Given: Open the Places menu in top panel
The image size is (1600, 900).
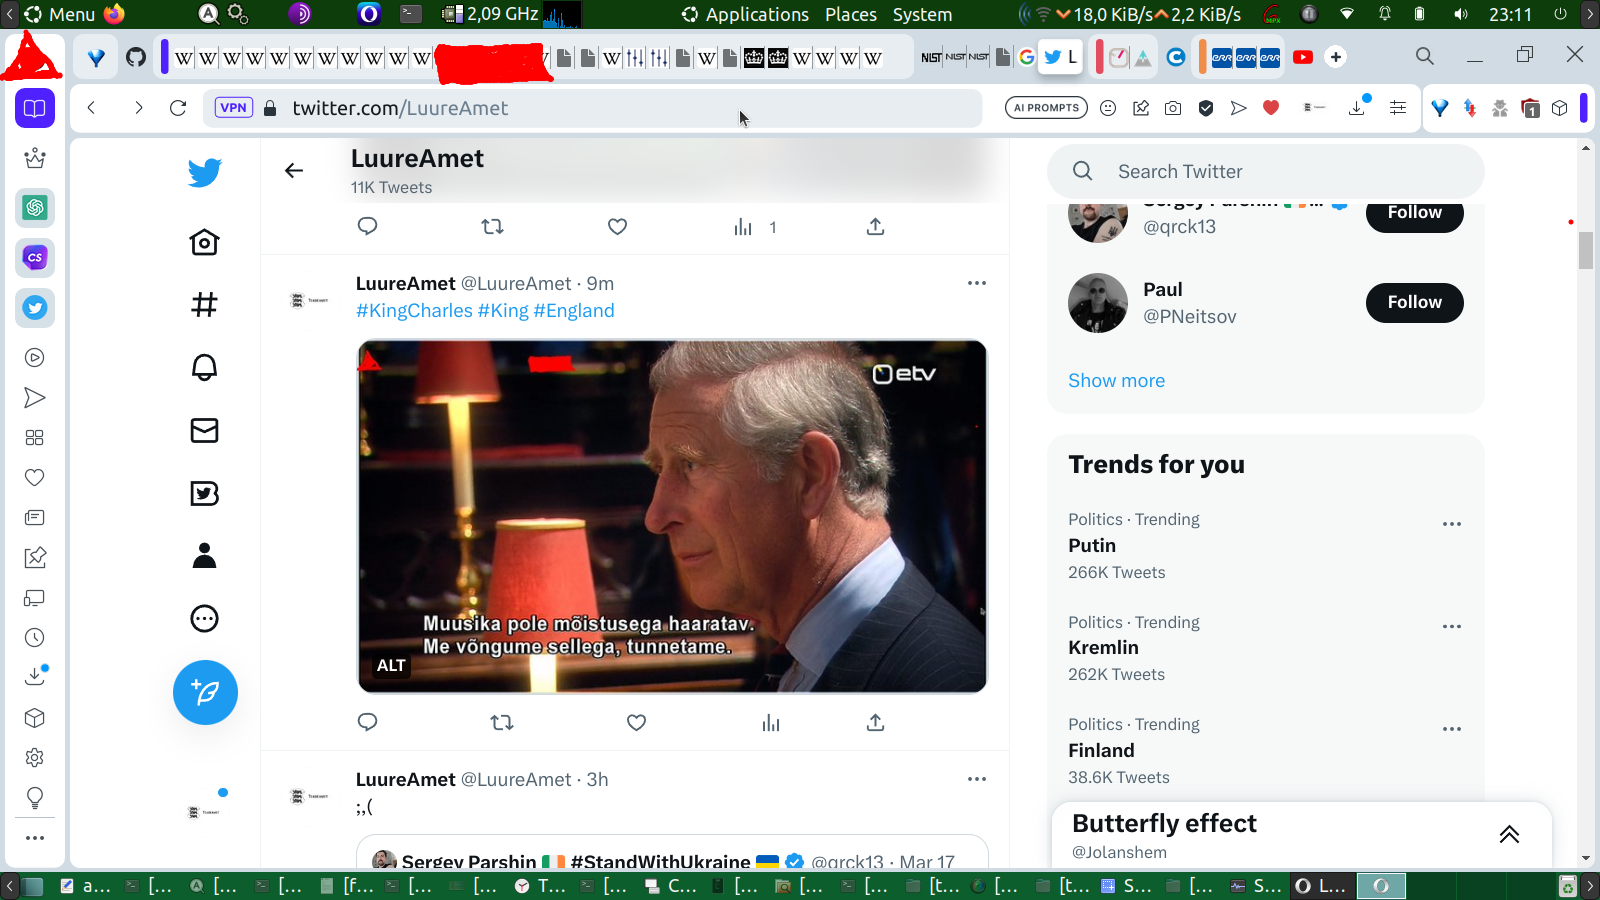Looking at the screenshot, I should coord(851,14).
